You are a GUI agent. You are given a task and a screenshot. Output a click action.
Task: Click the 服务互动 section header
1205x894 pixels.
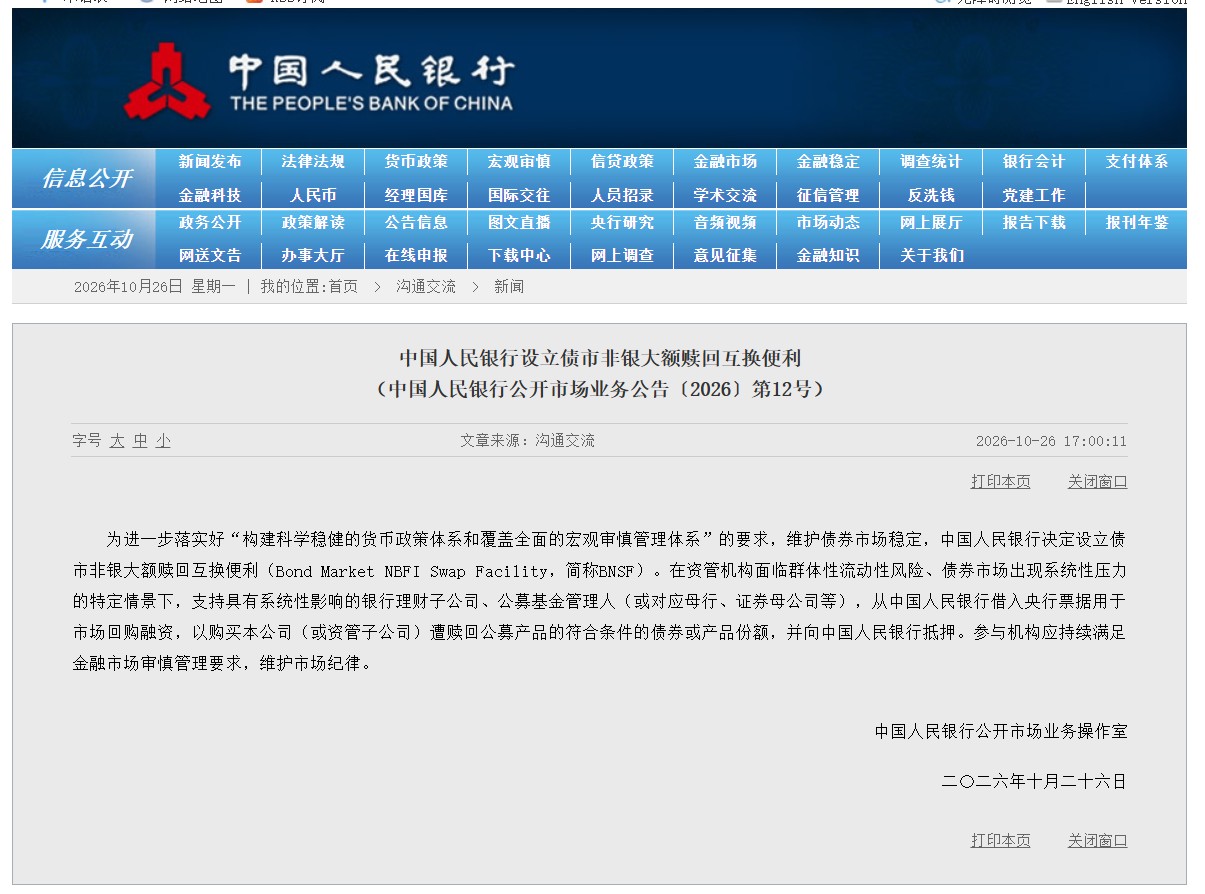pyautogui.click(x=86, y=239)
